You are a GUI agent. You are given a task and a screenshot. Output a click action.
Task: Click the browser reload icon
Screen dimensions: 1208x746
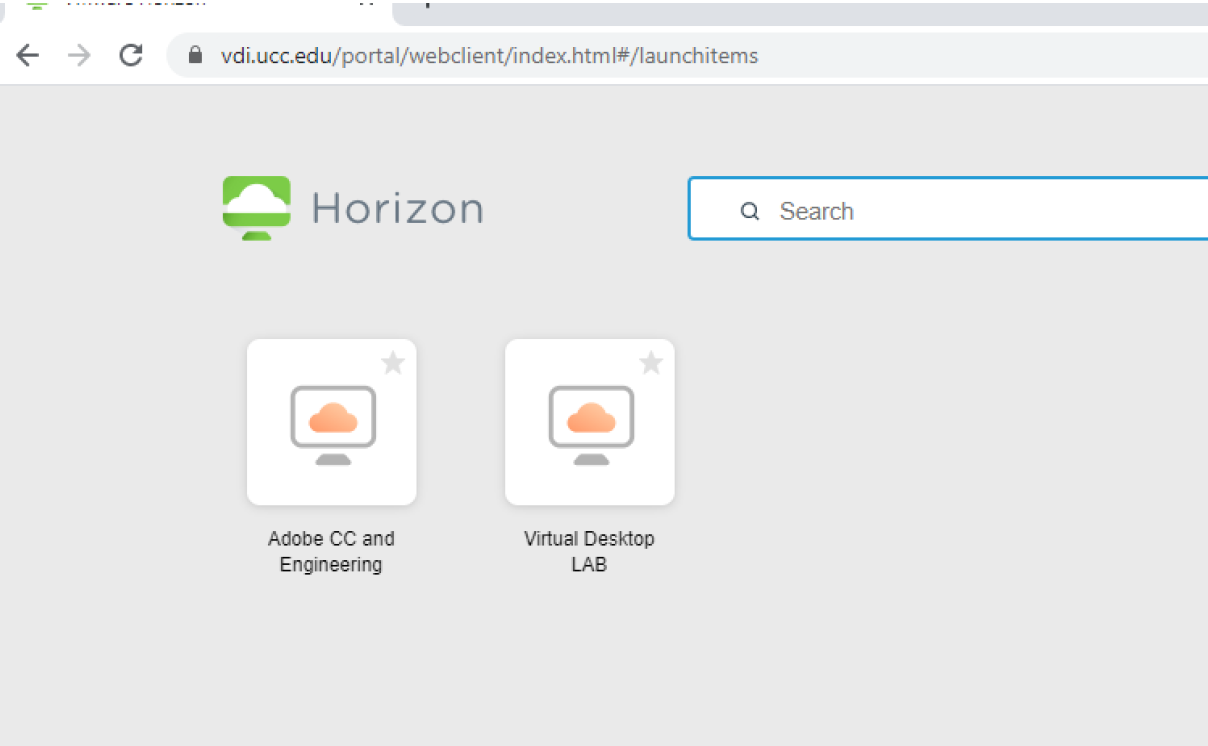(x=130, y=55)
